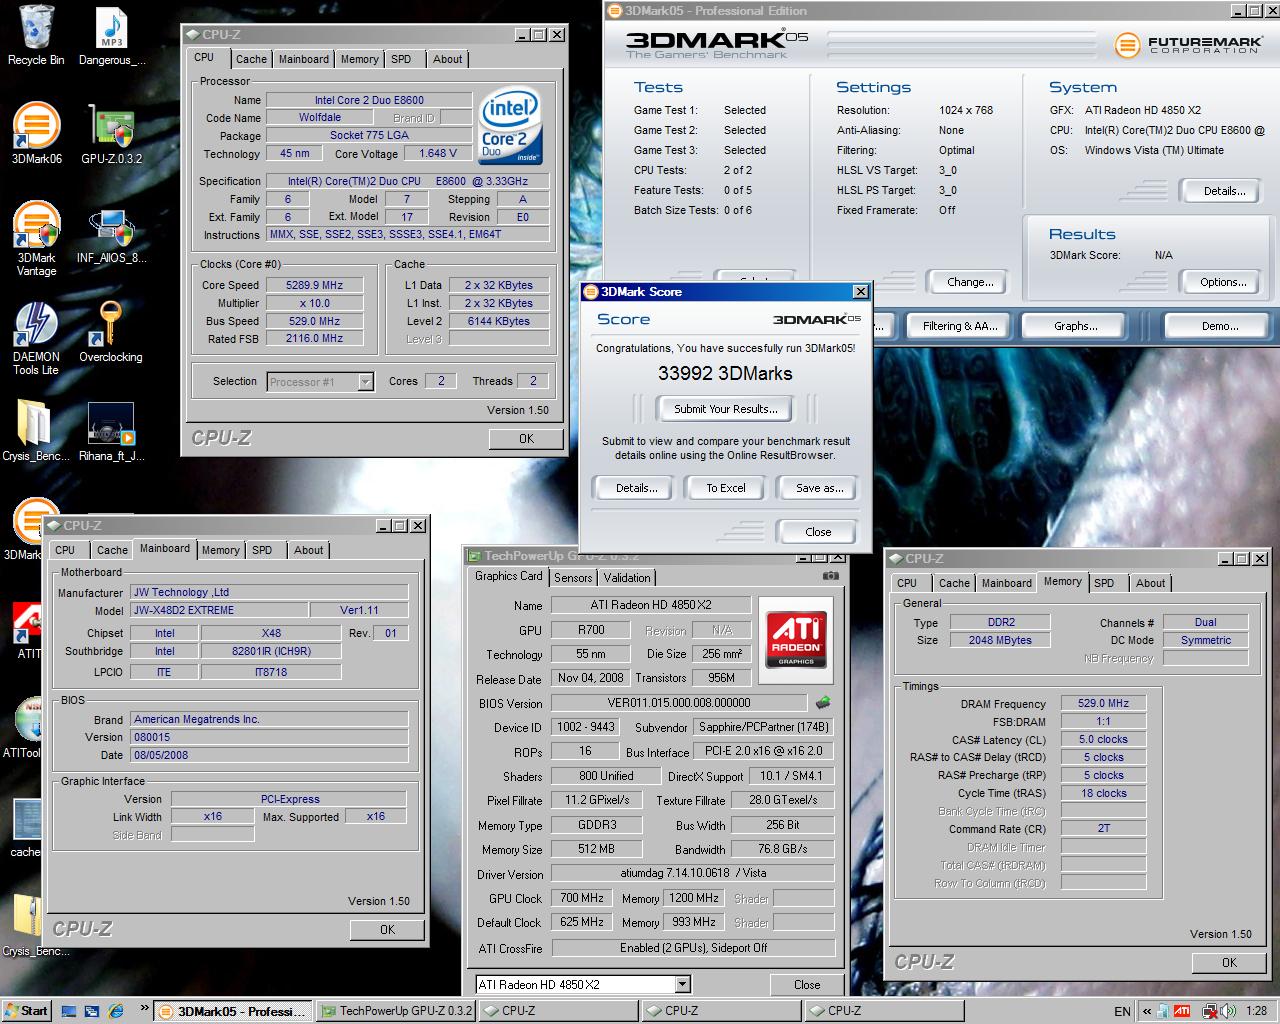Open the About tab in the top CPU-Z window
Image resolution: width=1280 pixels, height=1024 pixels.
pyautogui.click(x=447, y=59)
